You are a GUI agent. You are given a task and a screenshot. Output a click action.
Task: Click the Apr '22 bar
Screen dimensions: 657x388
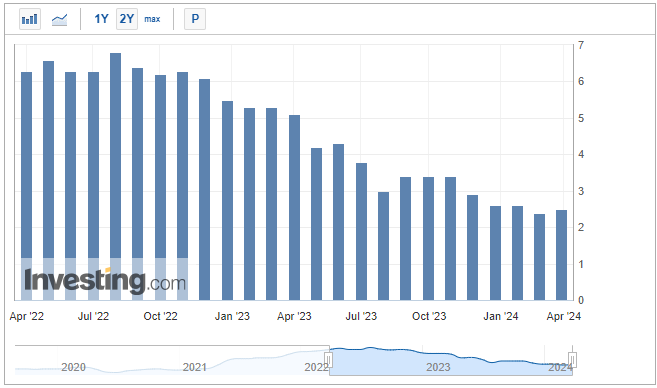26,186
